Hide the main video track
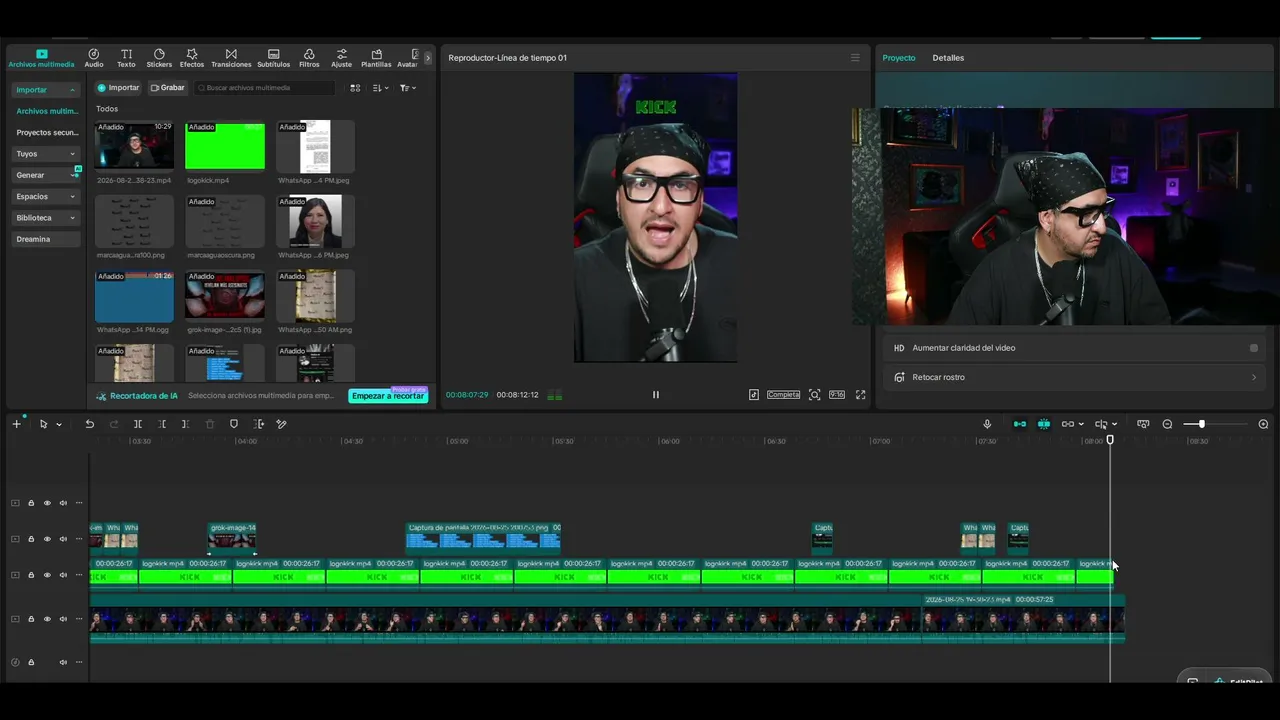Image resolution: width=1280 pixels, height=720 pixels. tap(47, 619)
